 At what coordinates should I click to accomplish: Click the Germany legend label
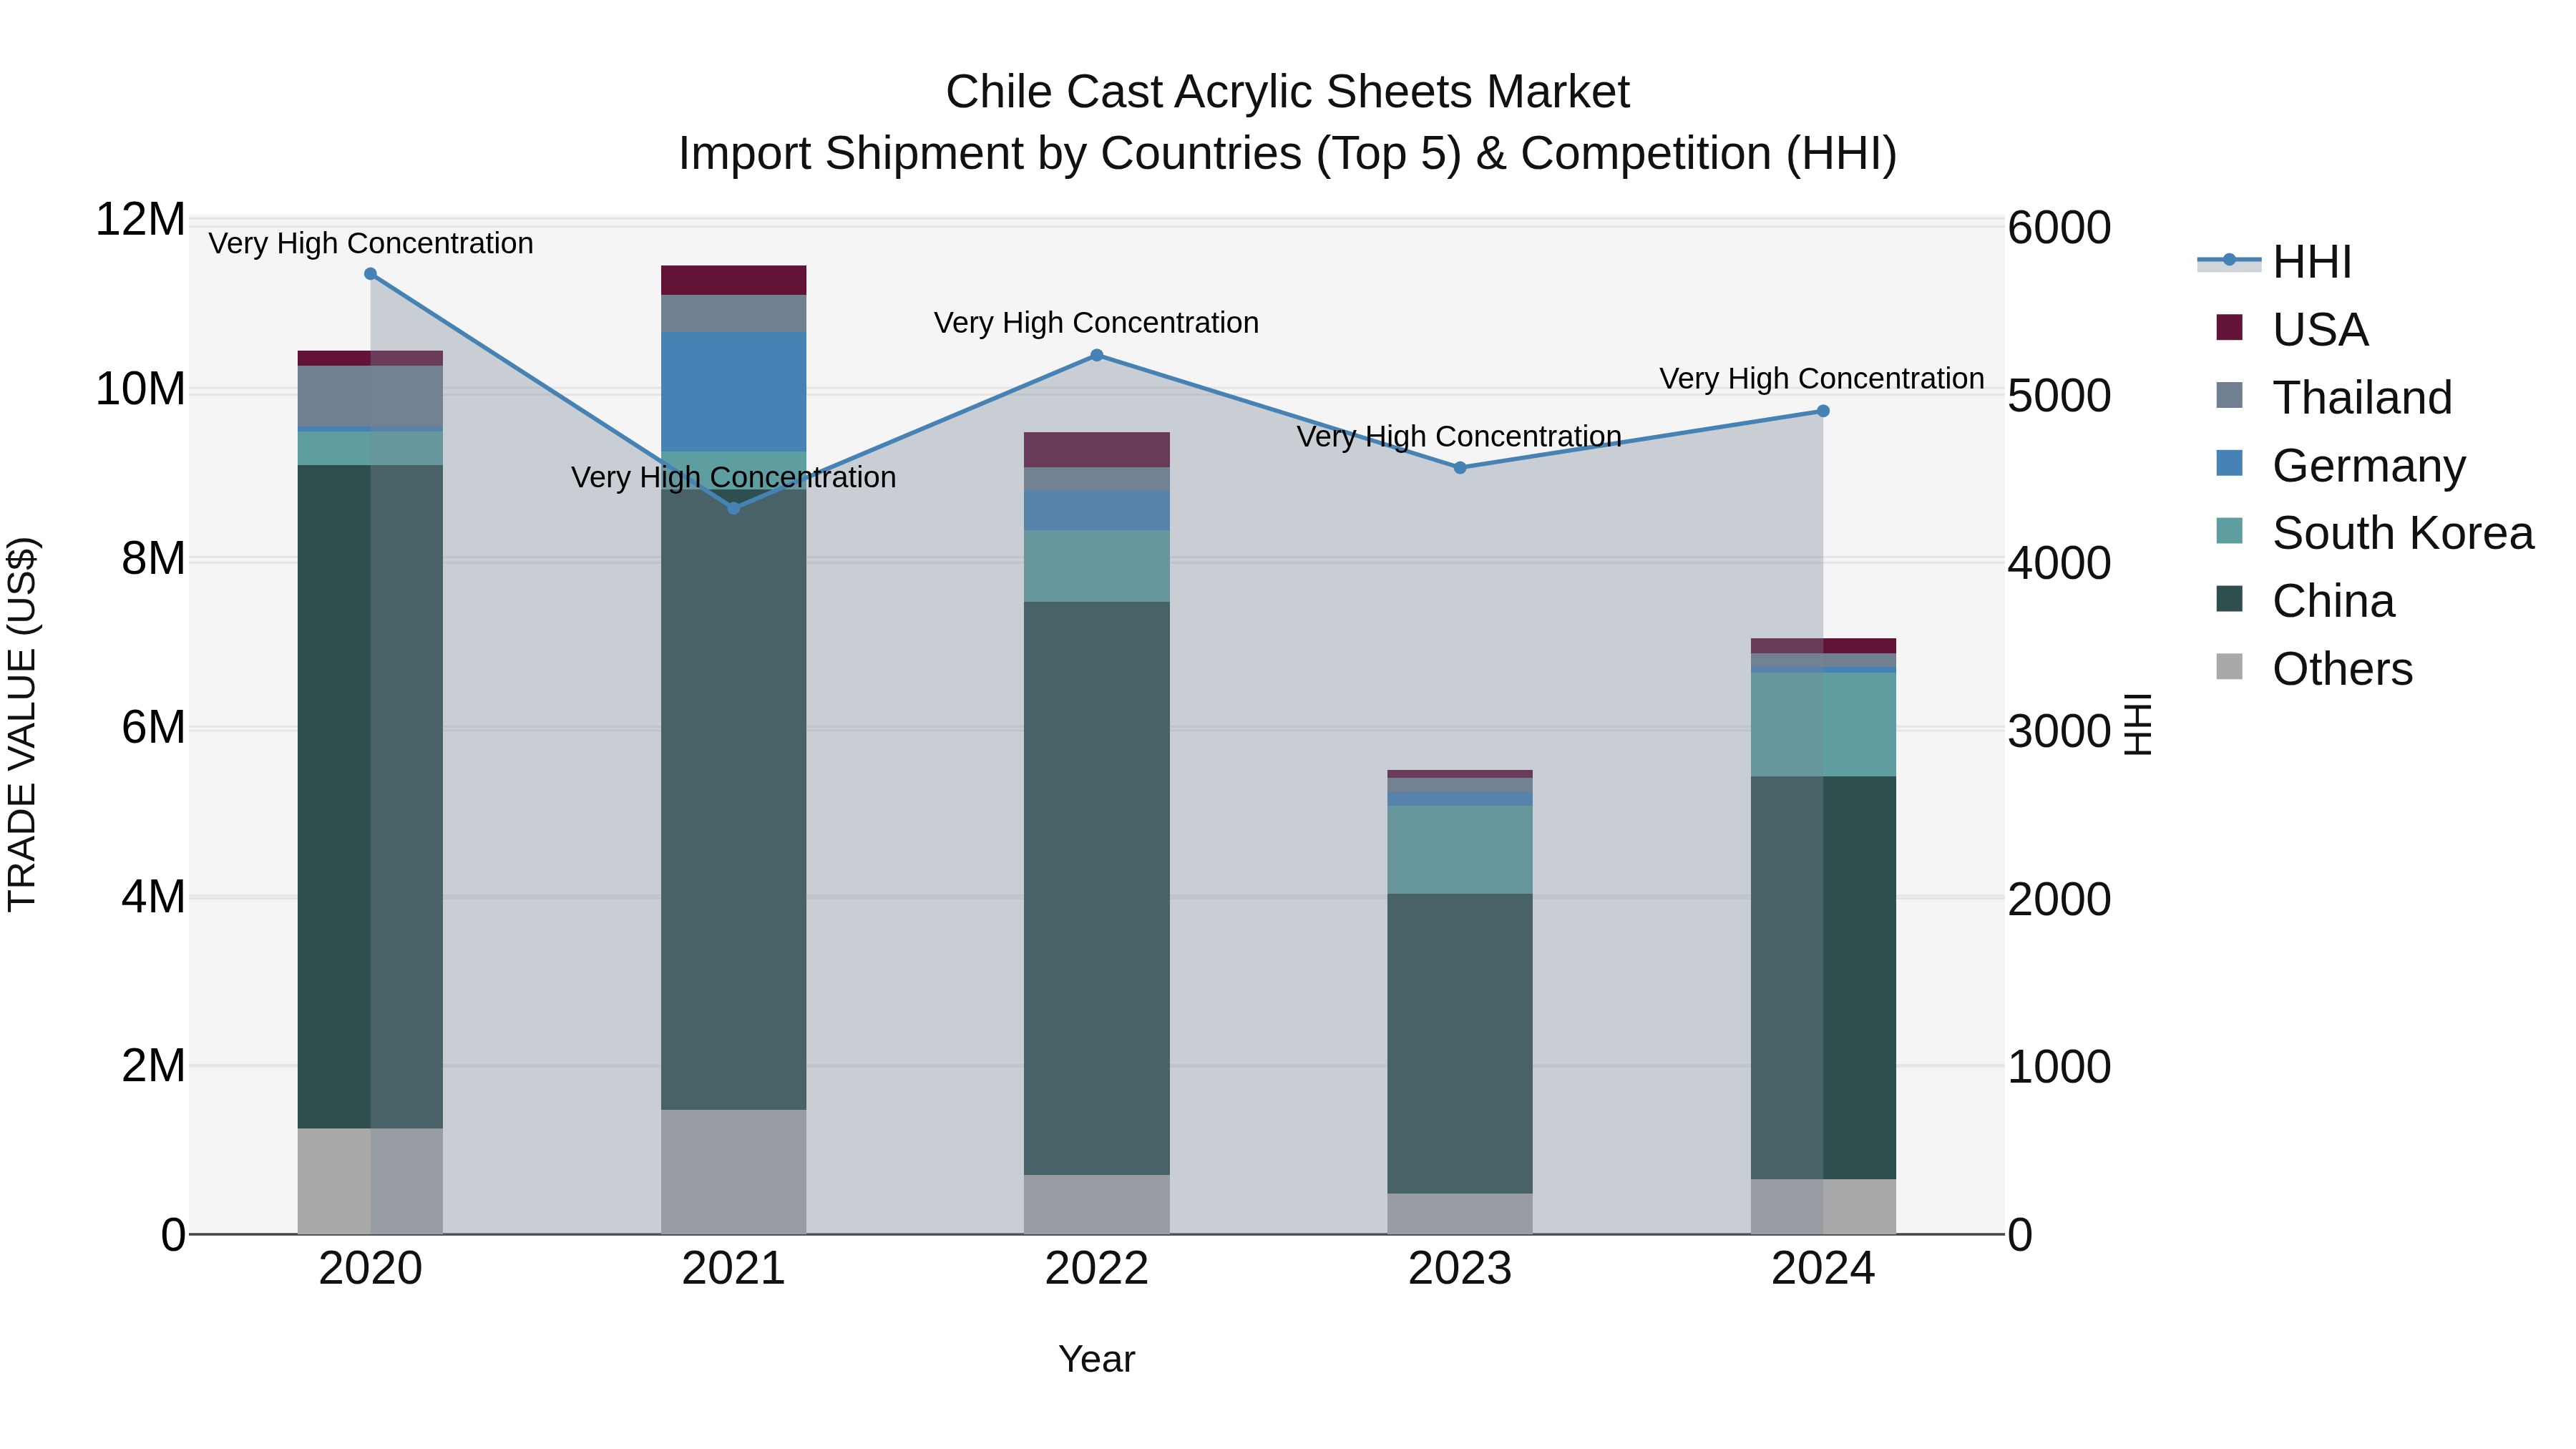coord(2369,466)
